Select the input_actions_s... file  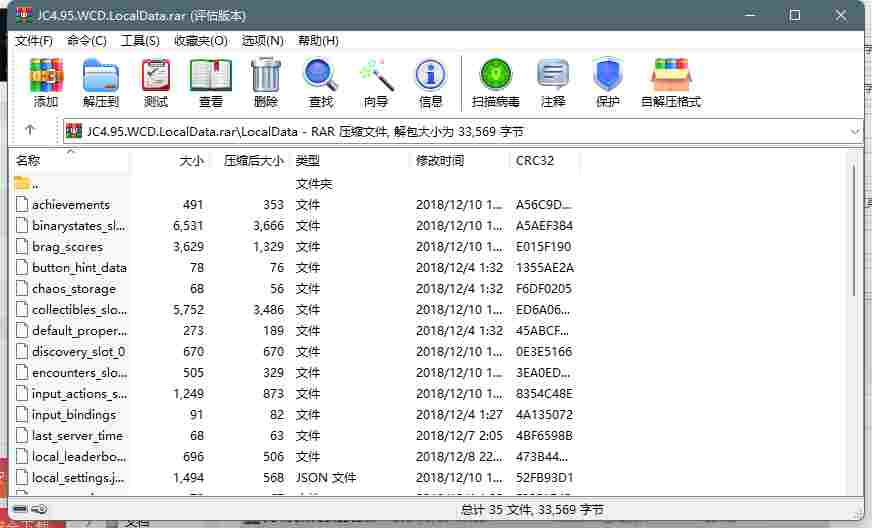click(x=79, y=393)
